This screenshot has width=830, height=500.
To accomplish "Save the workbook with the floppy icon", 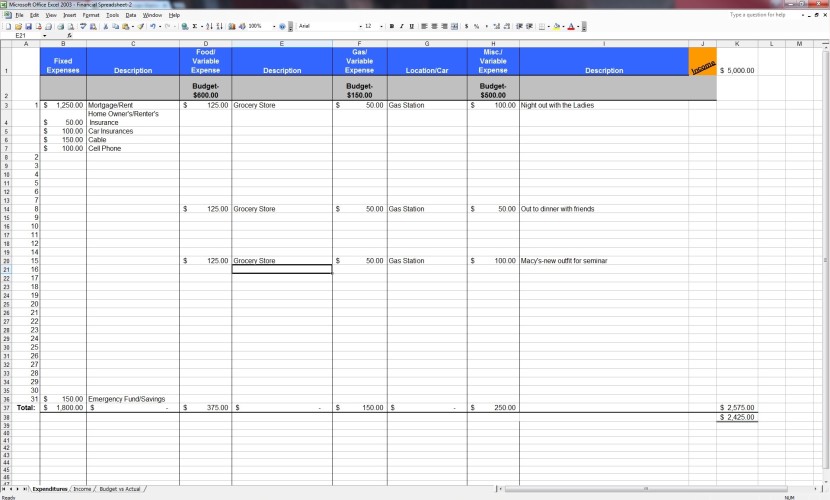I will pos(29,26).
